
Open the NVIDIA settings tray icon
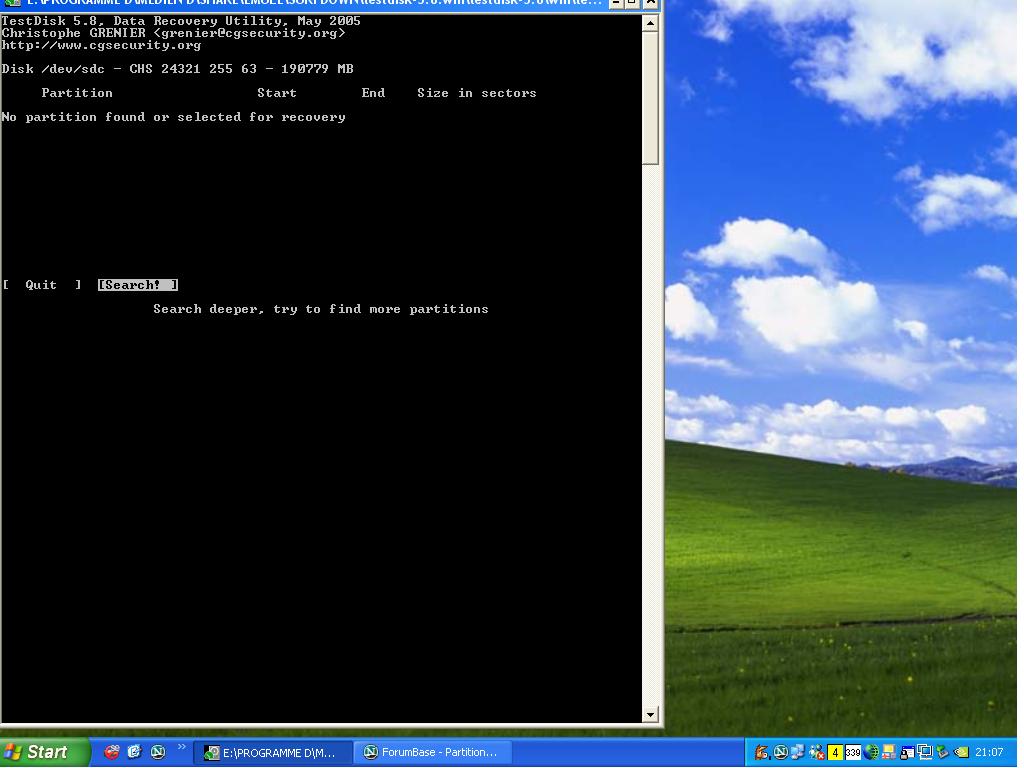961,752
